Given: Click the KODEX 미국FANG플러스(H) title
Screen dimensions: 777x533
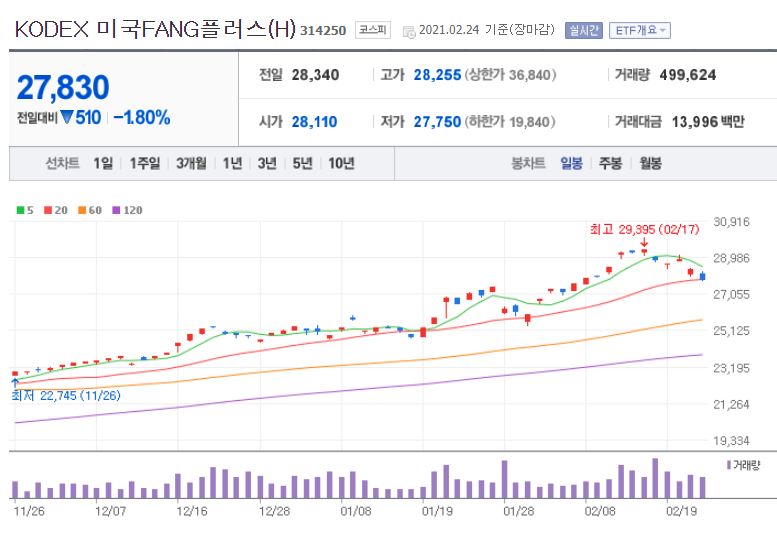Looking at the screenshot, I should 155,29.
